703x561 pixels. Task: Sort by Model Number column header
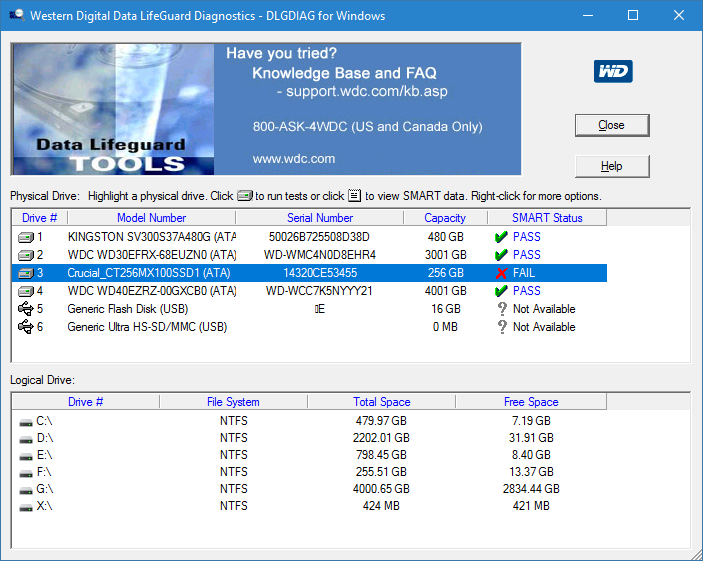[x=152, y=218]
